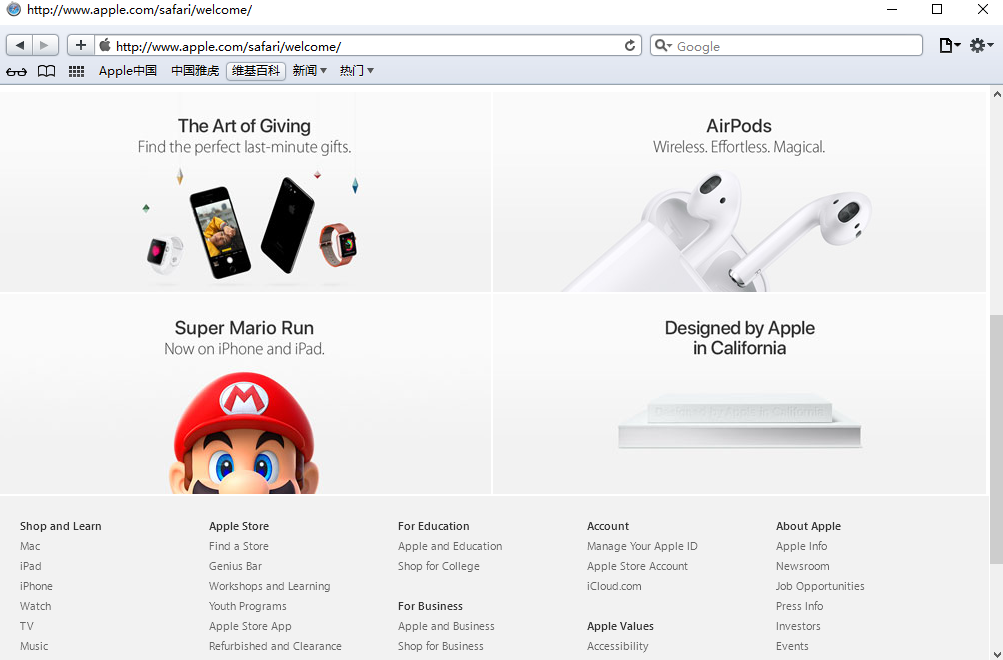Click Investors link
The width and height of the screenshot is (1003, 660).
click(798, 625)
